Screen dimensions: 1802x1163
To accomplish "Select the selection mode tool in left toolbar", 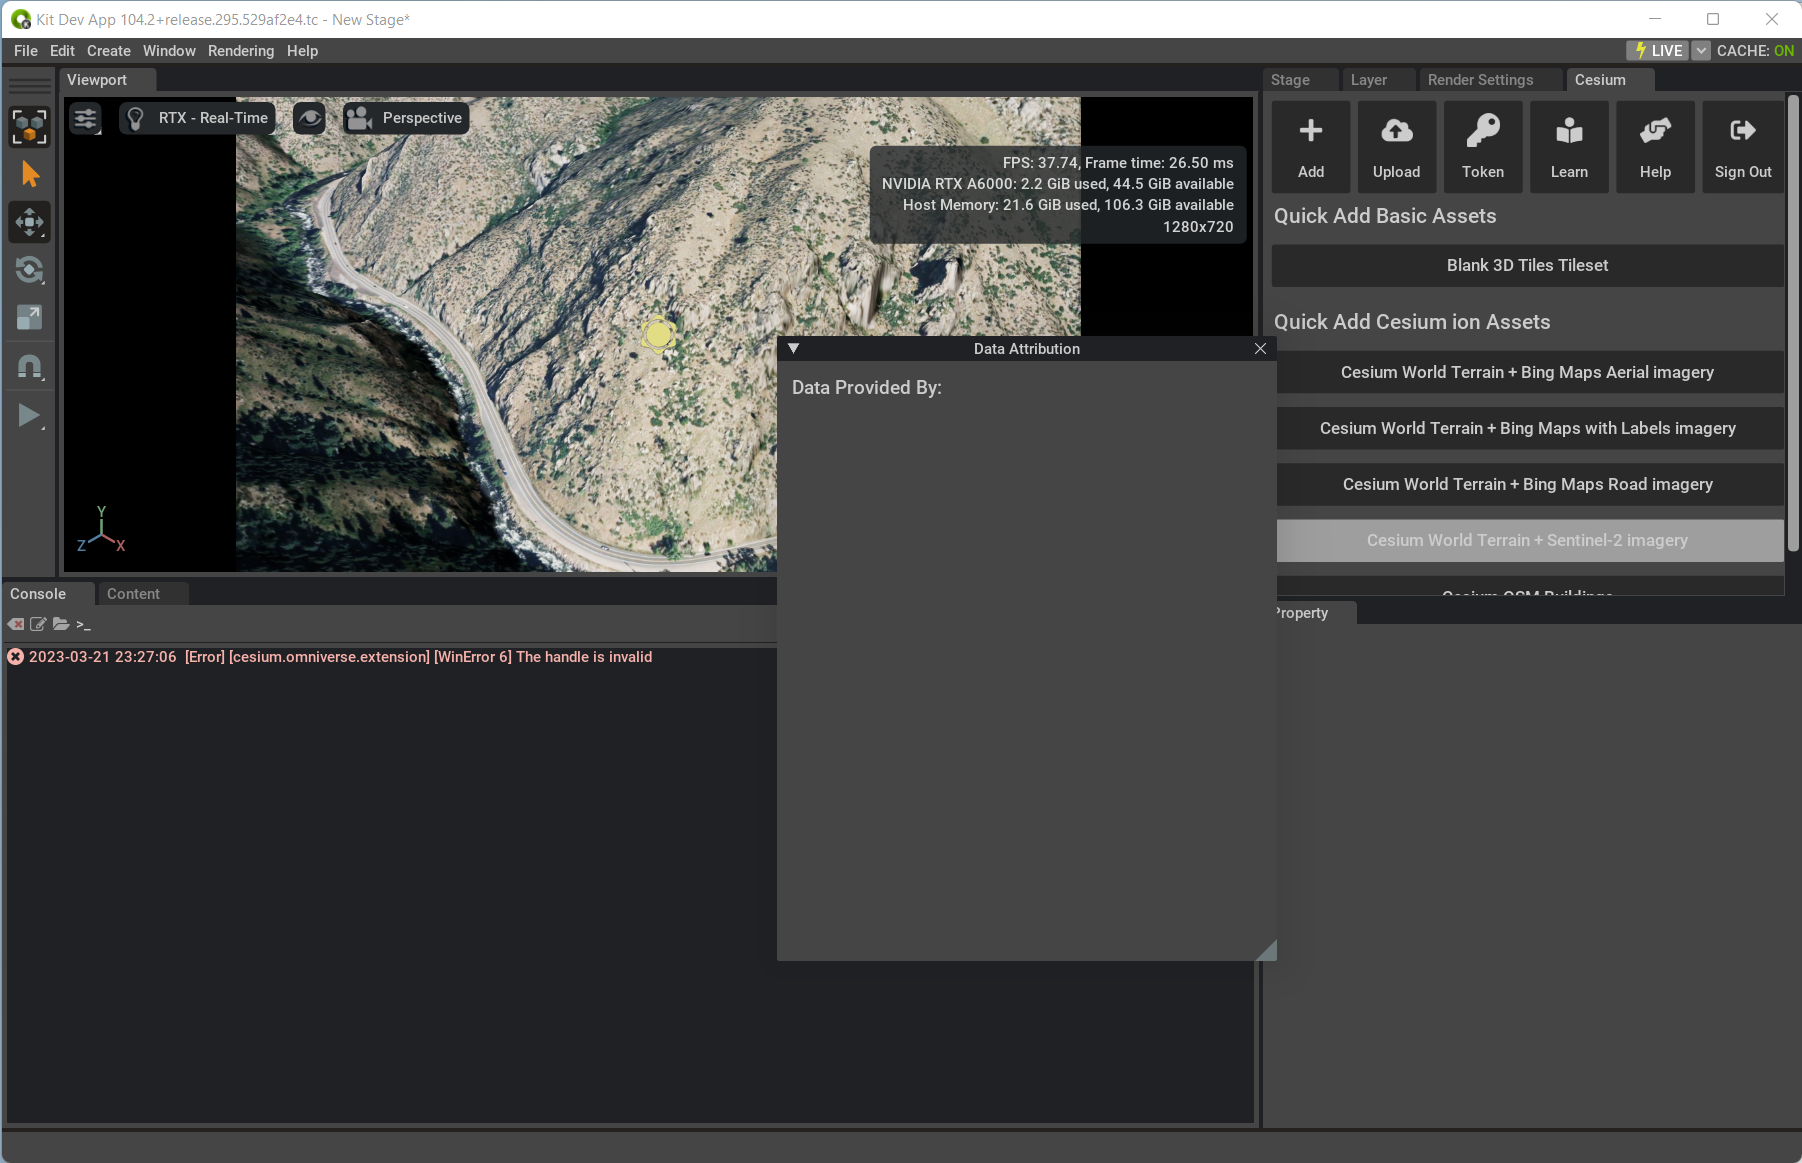I will coord(30,127).
